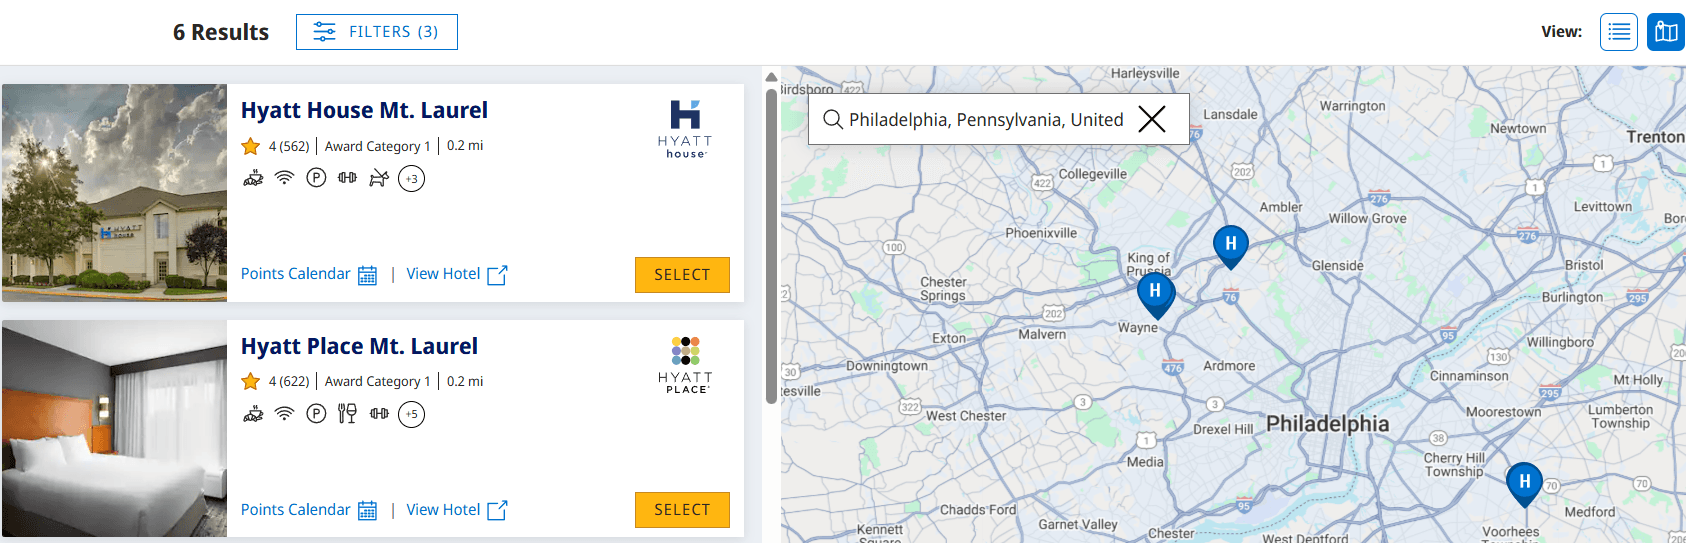The width and height of the screenshot is (1686, 543).
Task: Click the map search magnifier icon
Action: tap(832, 120)
